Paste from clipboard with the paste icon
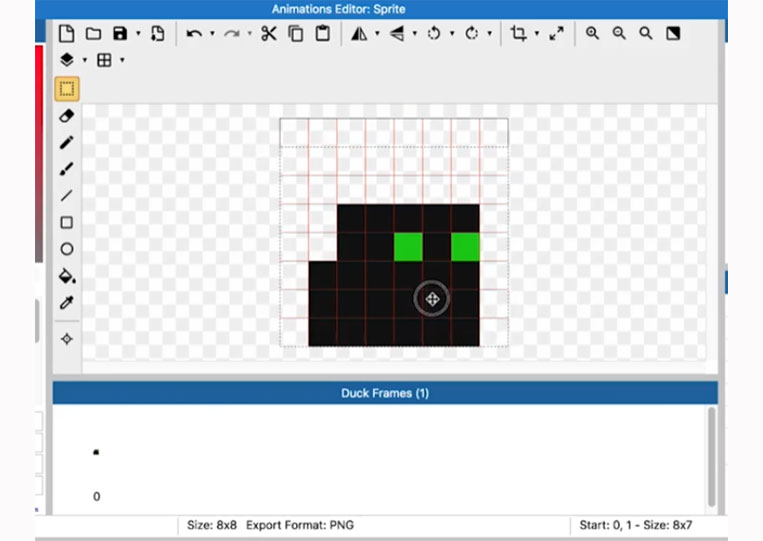 [x=323, y=34]
